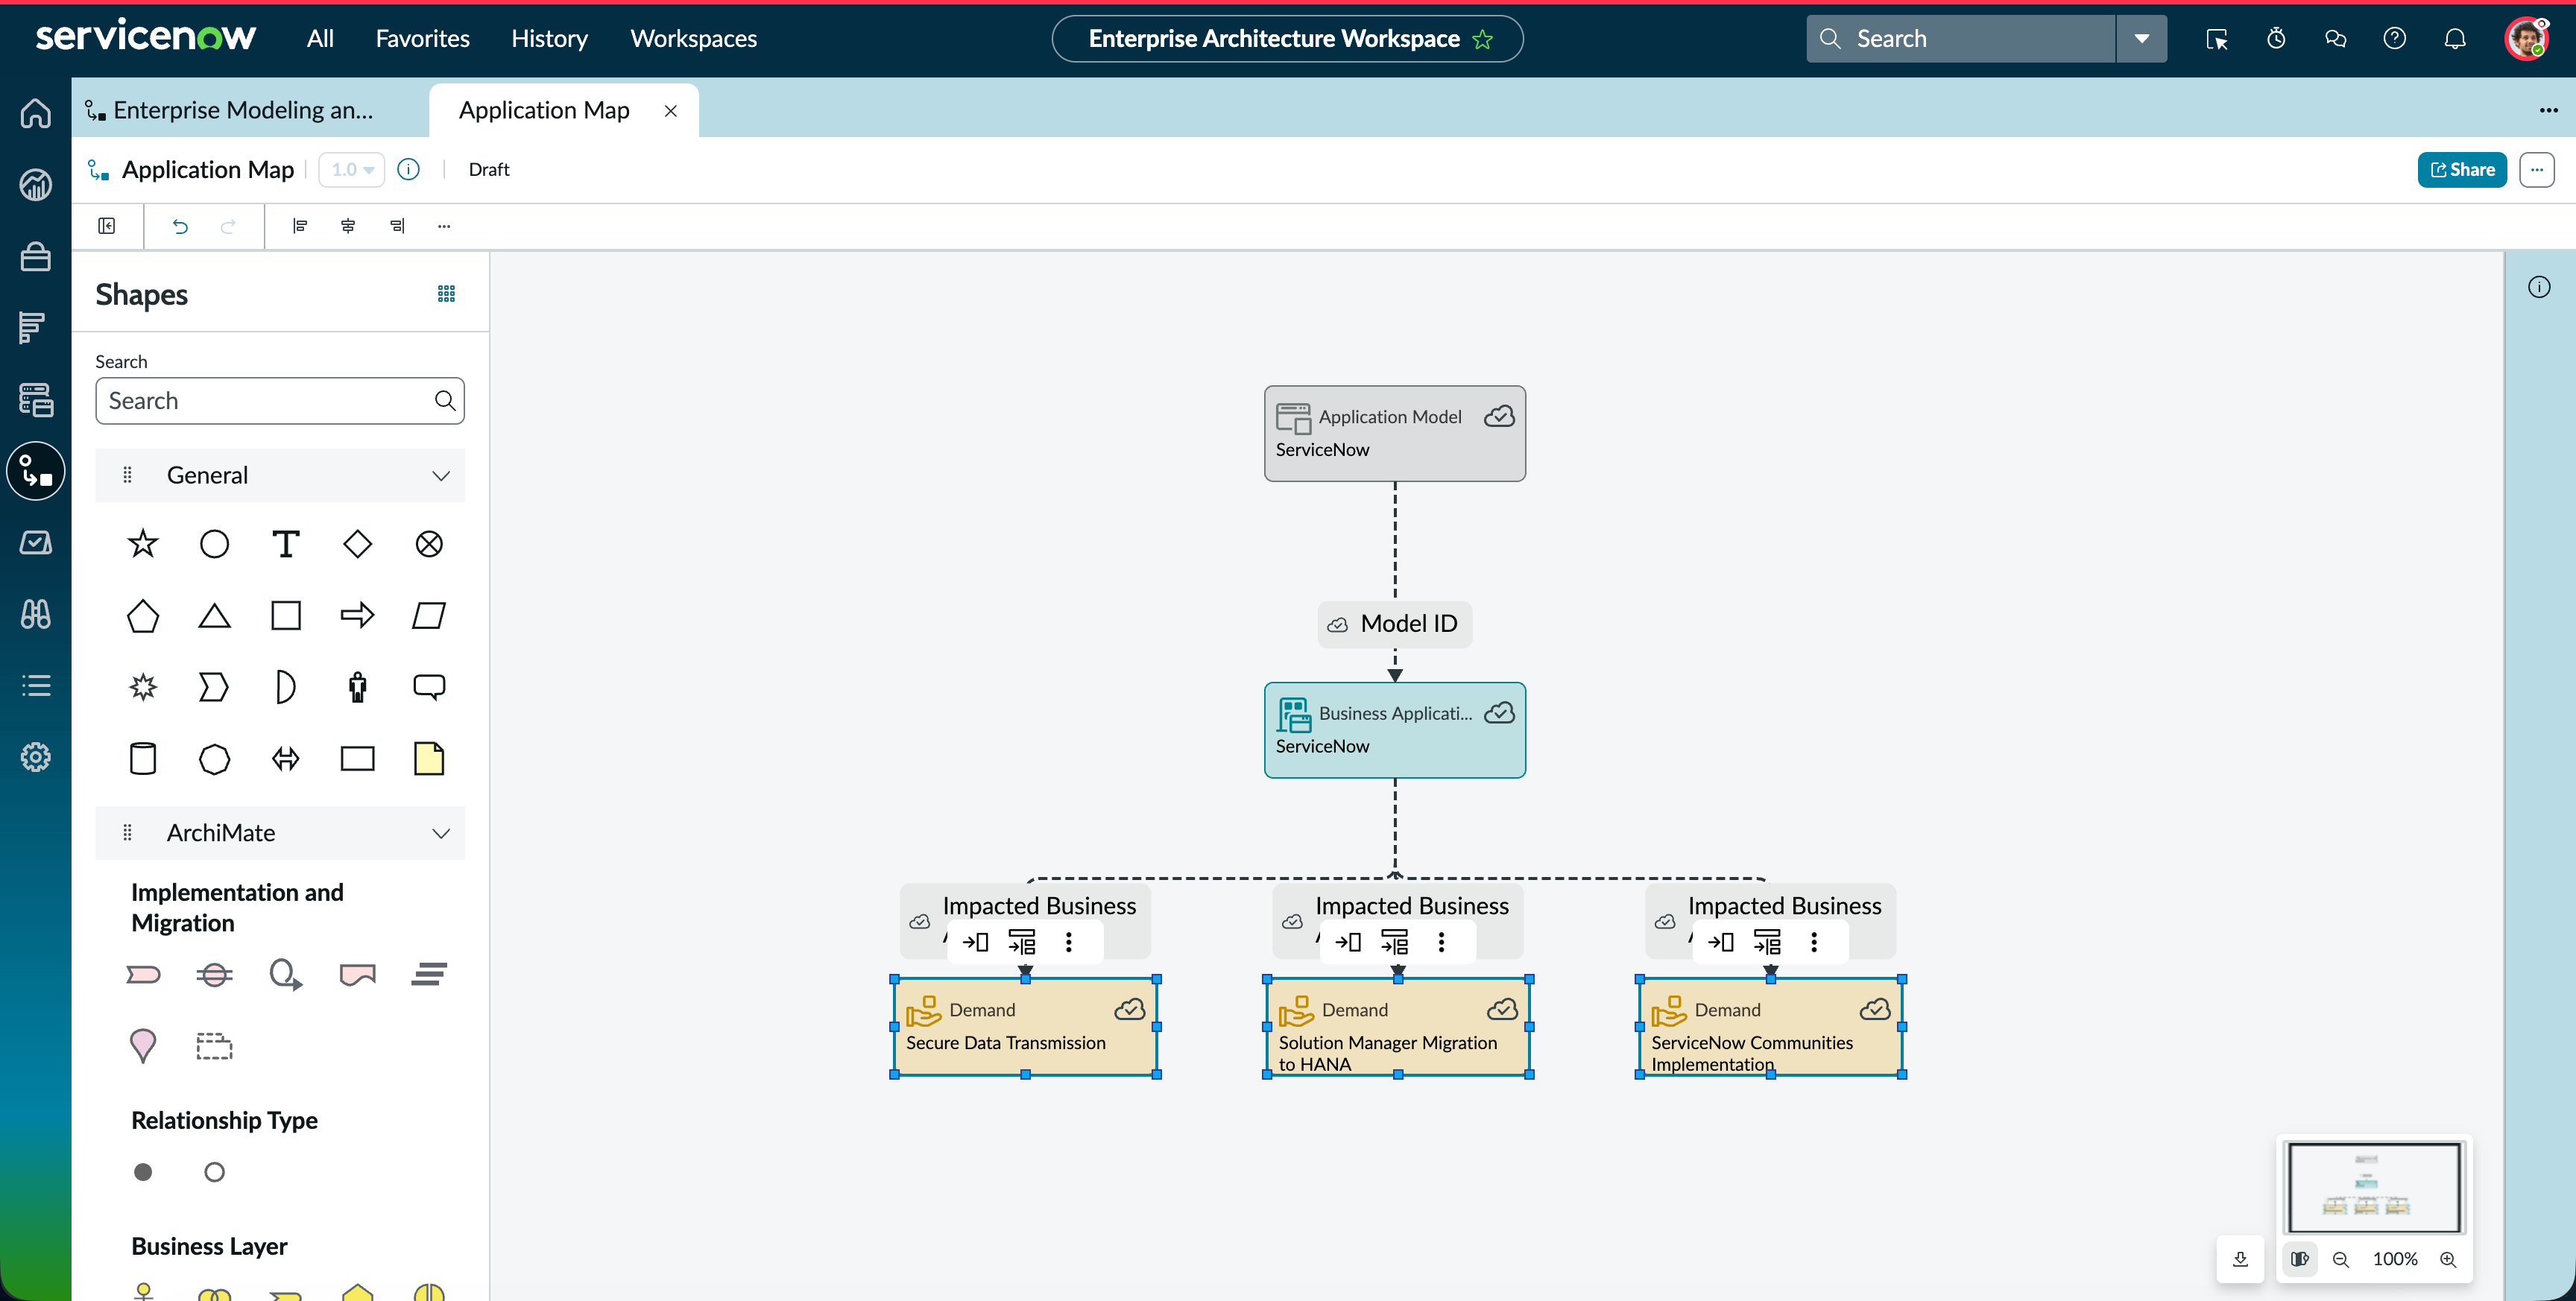2576x1301 pixels.
Task: Select the cylinder shape
Action: point(143,759)
